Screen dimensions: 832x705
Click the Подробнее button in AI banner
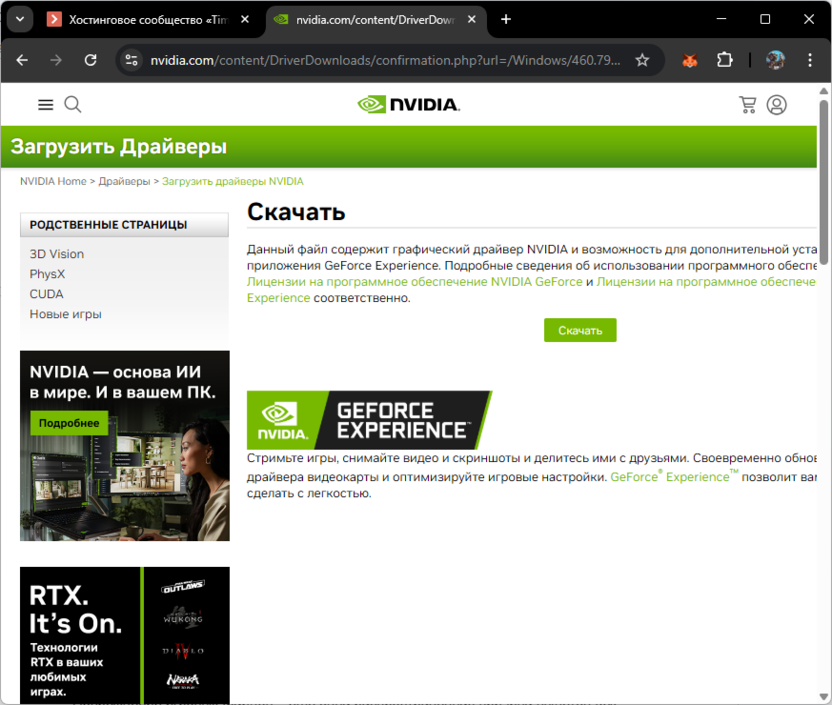pos(69,423)
